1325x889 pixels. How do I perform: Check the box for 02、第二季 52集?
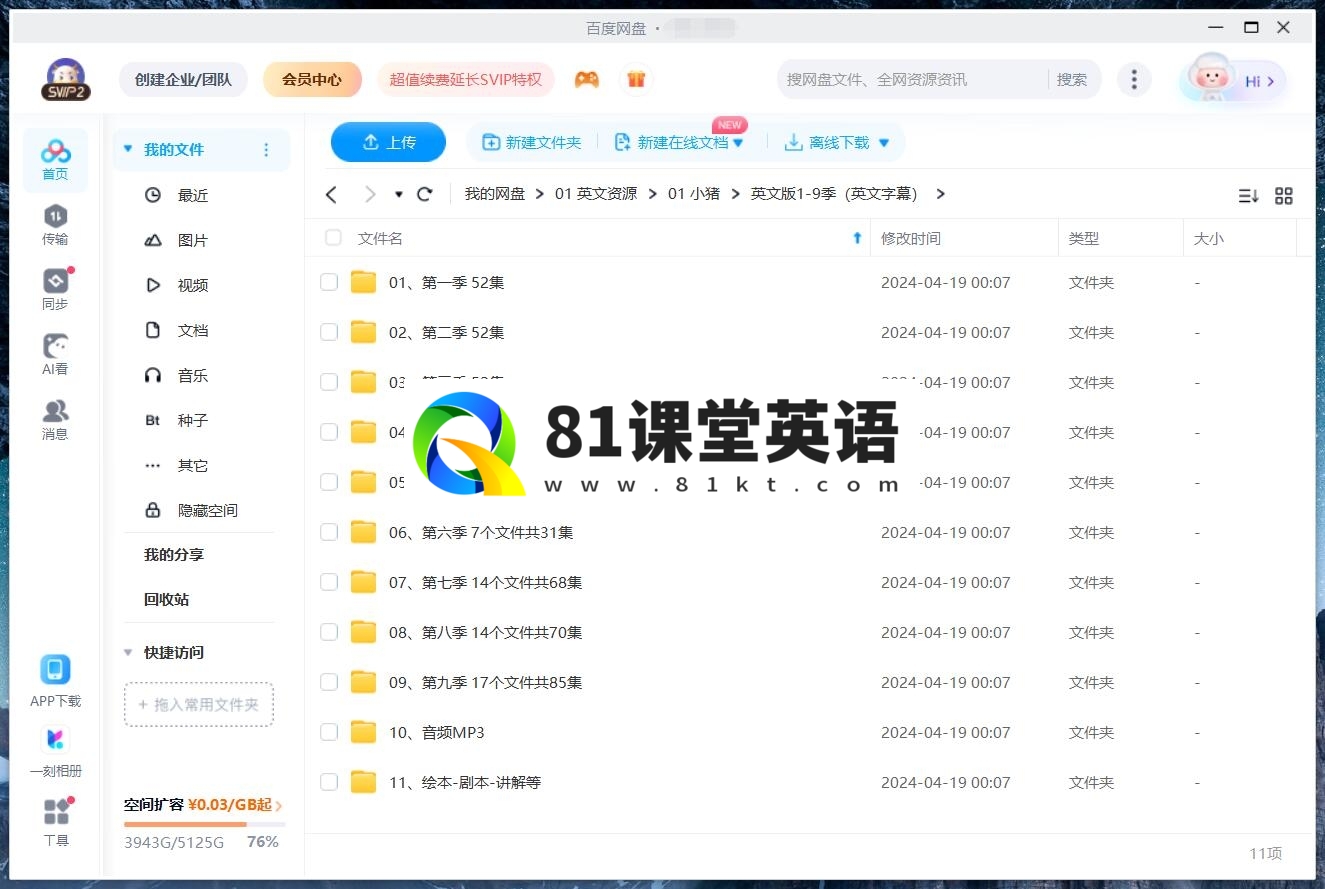[329, 332]
